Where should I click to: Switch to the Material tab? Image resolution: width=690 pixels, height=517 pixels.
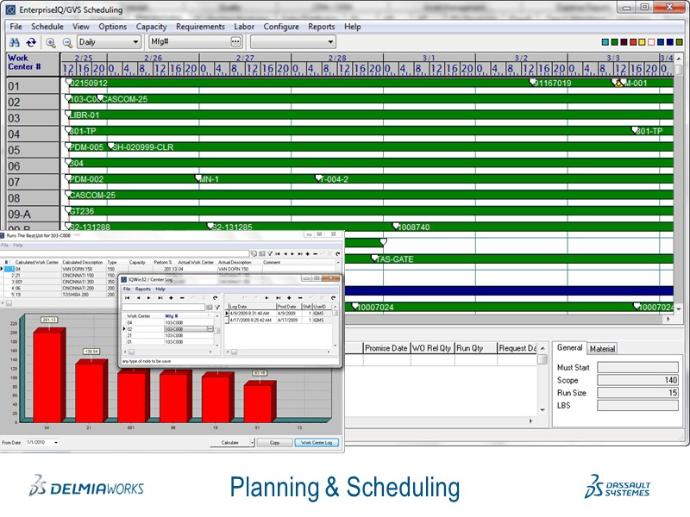click(x=603, y=348)
